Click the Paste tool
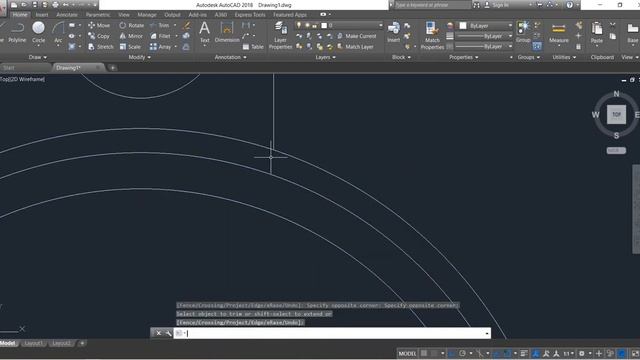Image resolution: width=640 pixels, height=360 pixels. coord(597,33)
